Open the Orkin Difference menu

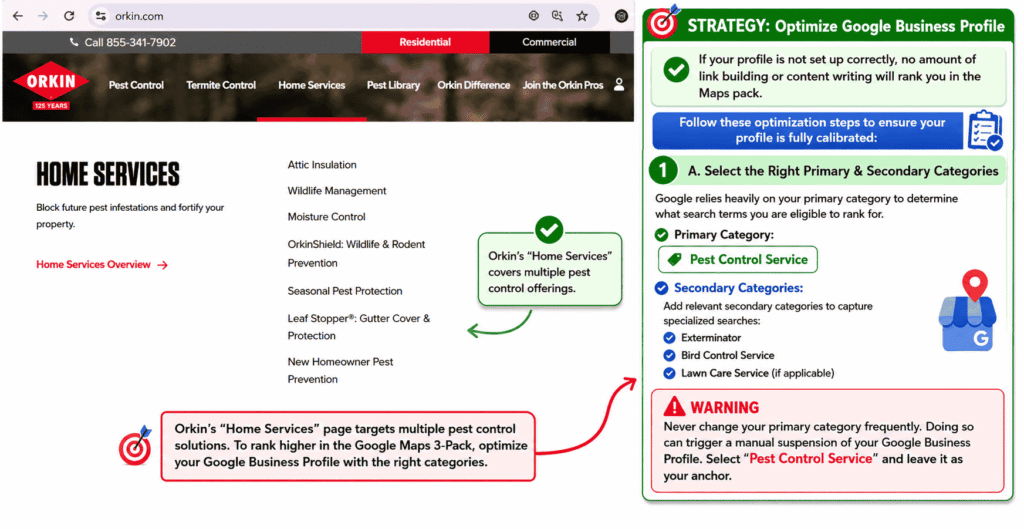point(473,85)
